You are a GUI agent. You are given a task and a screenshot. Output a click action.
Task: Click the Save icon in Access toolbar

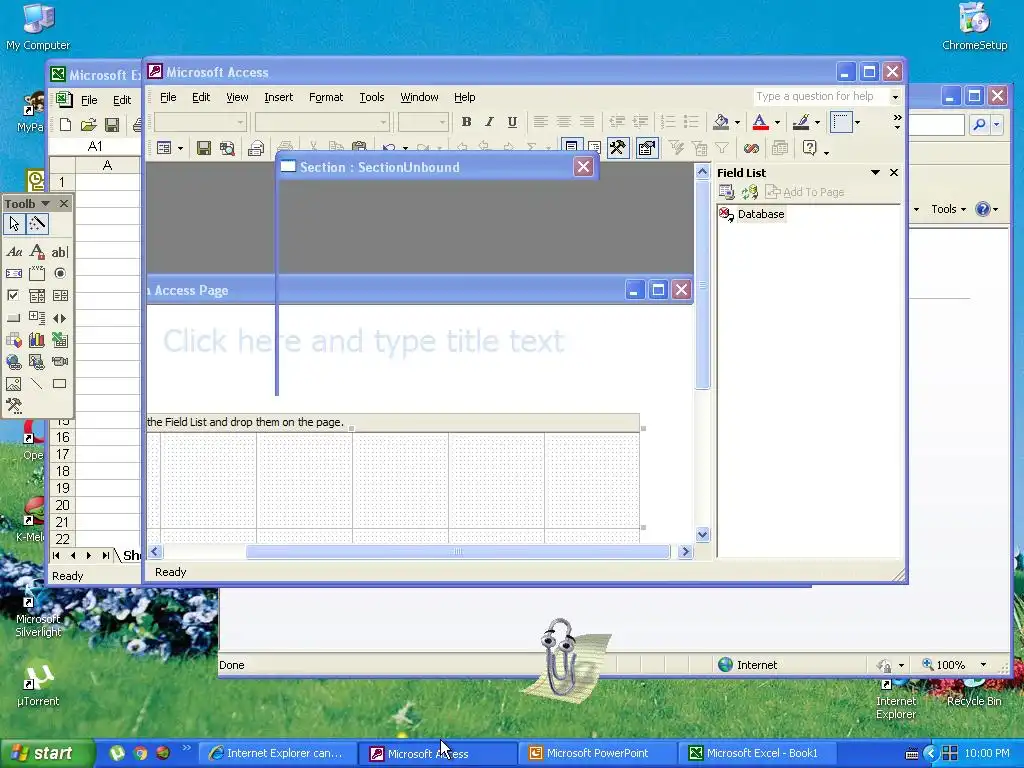[204, 148]
